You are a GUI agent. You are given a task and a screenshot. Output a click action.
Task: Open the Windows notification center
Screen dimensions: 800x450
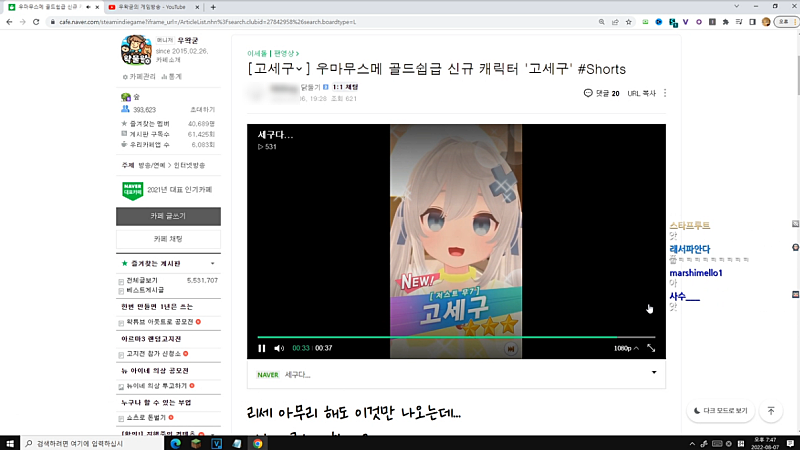[790, 443]
